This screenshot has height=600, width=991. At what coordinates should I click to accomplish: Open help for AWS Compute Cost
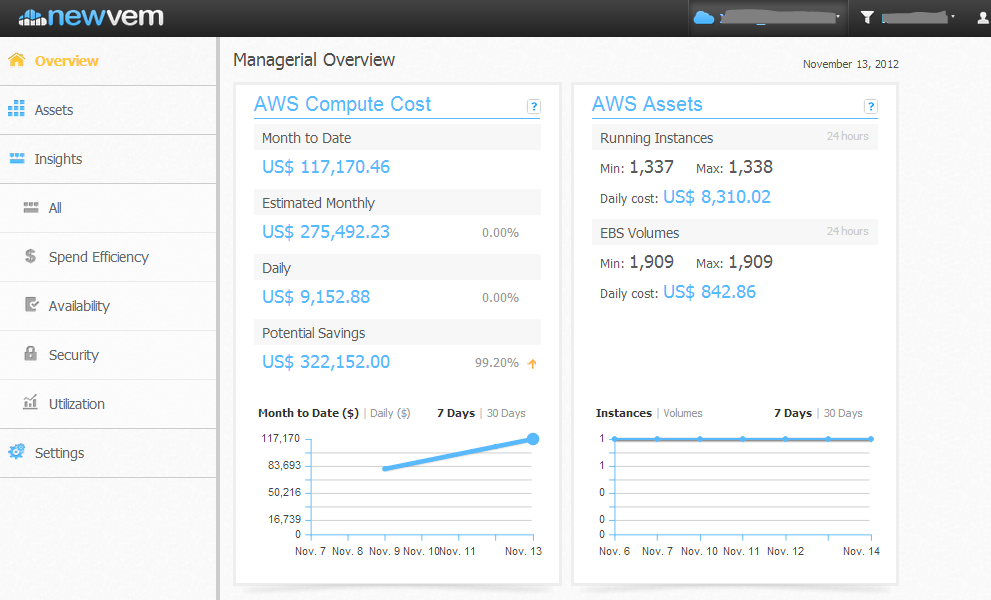point(533,107)
